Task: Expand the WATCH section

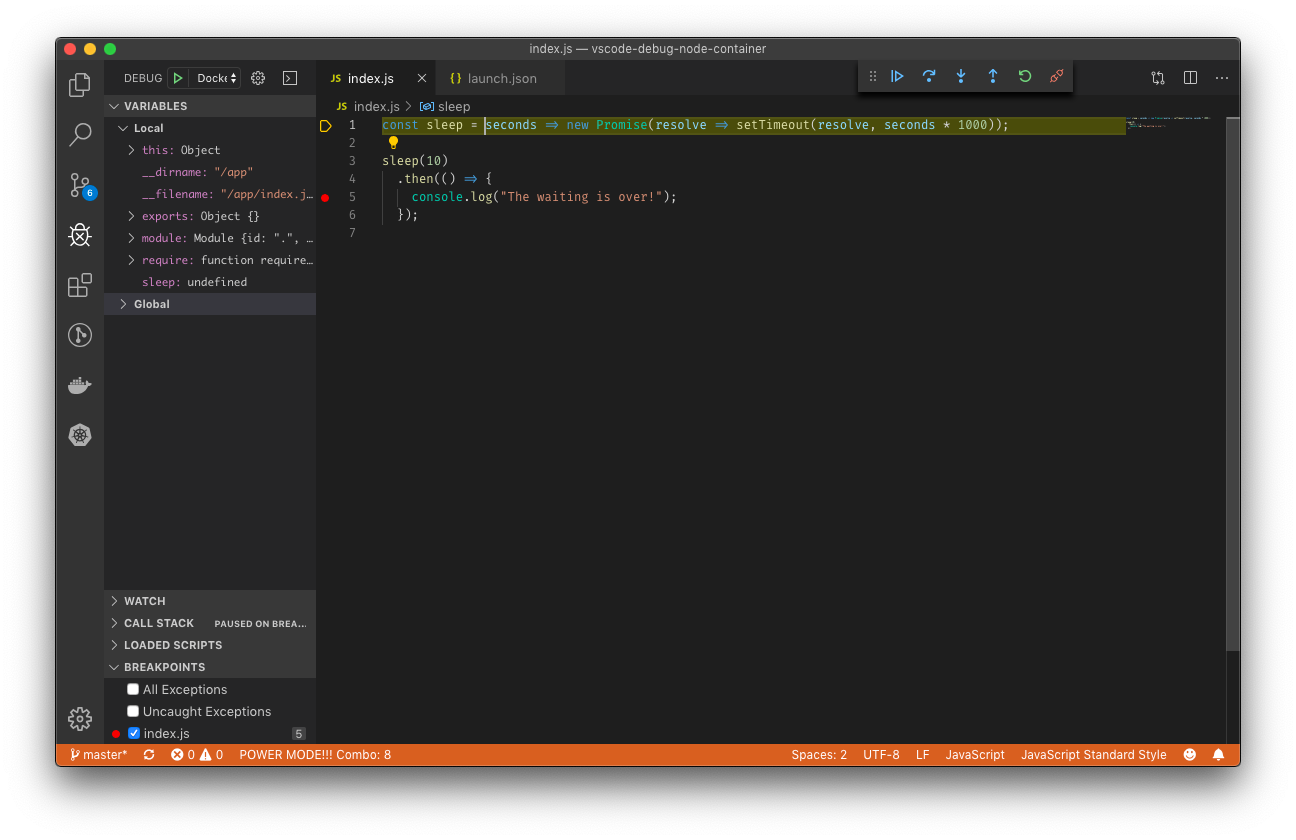Action: point(210,601)
